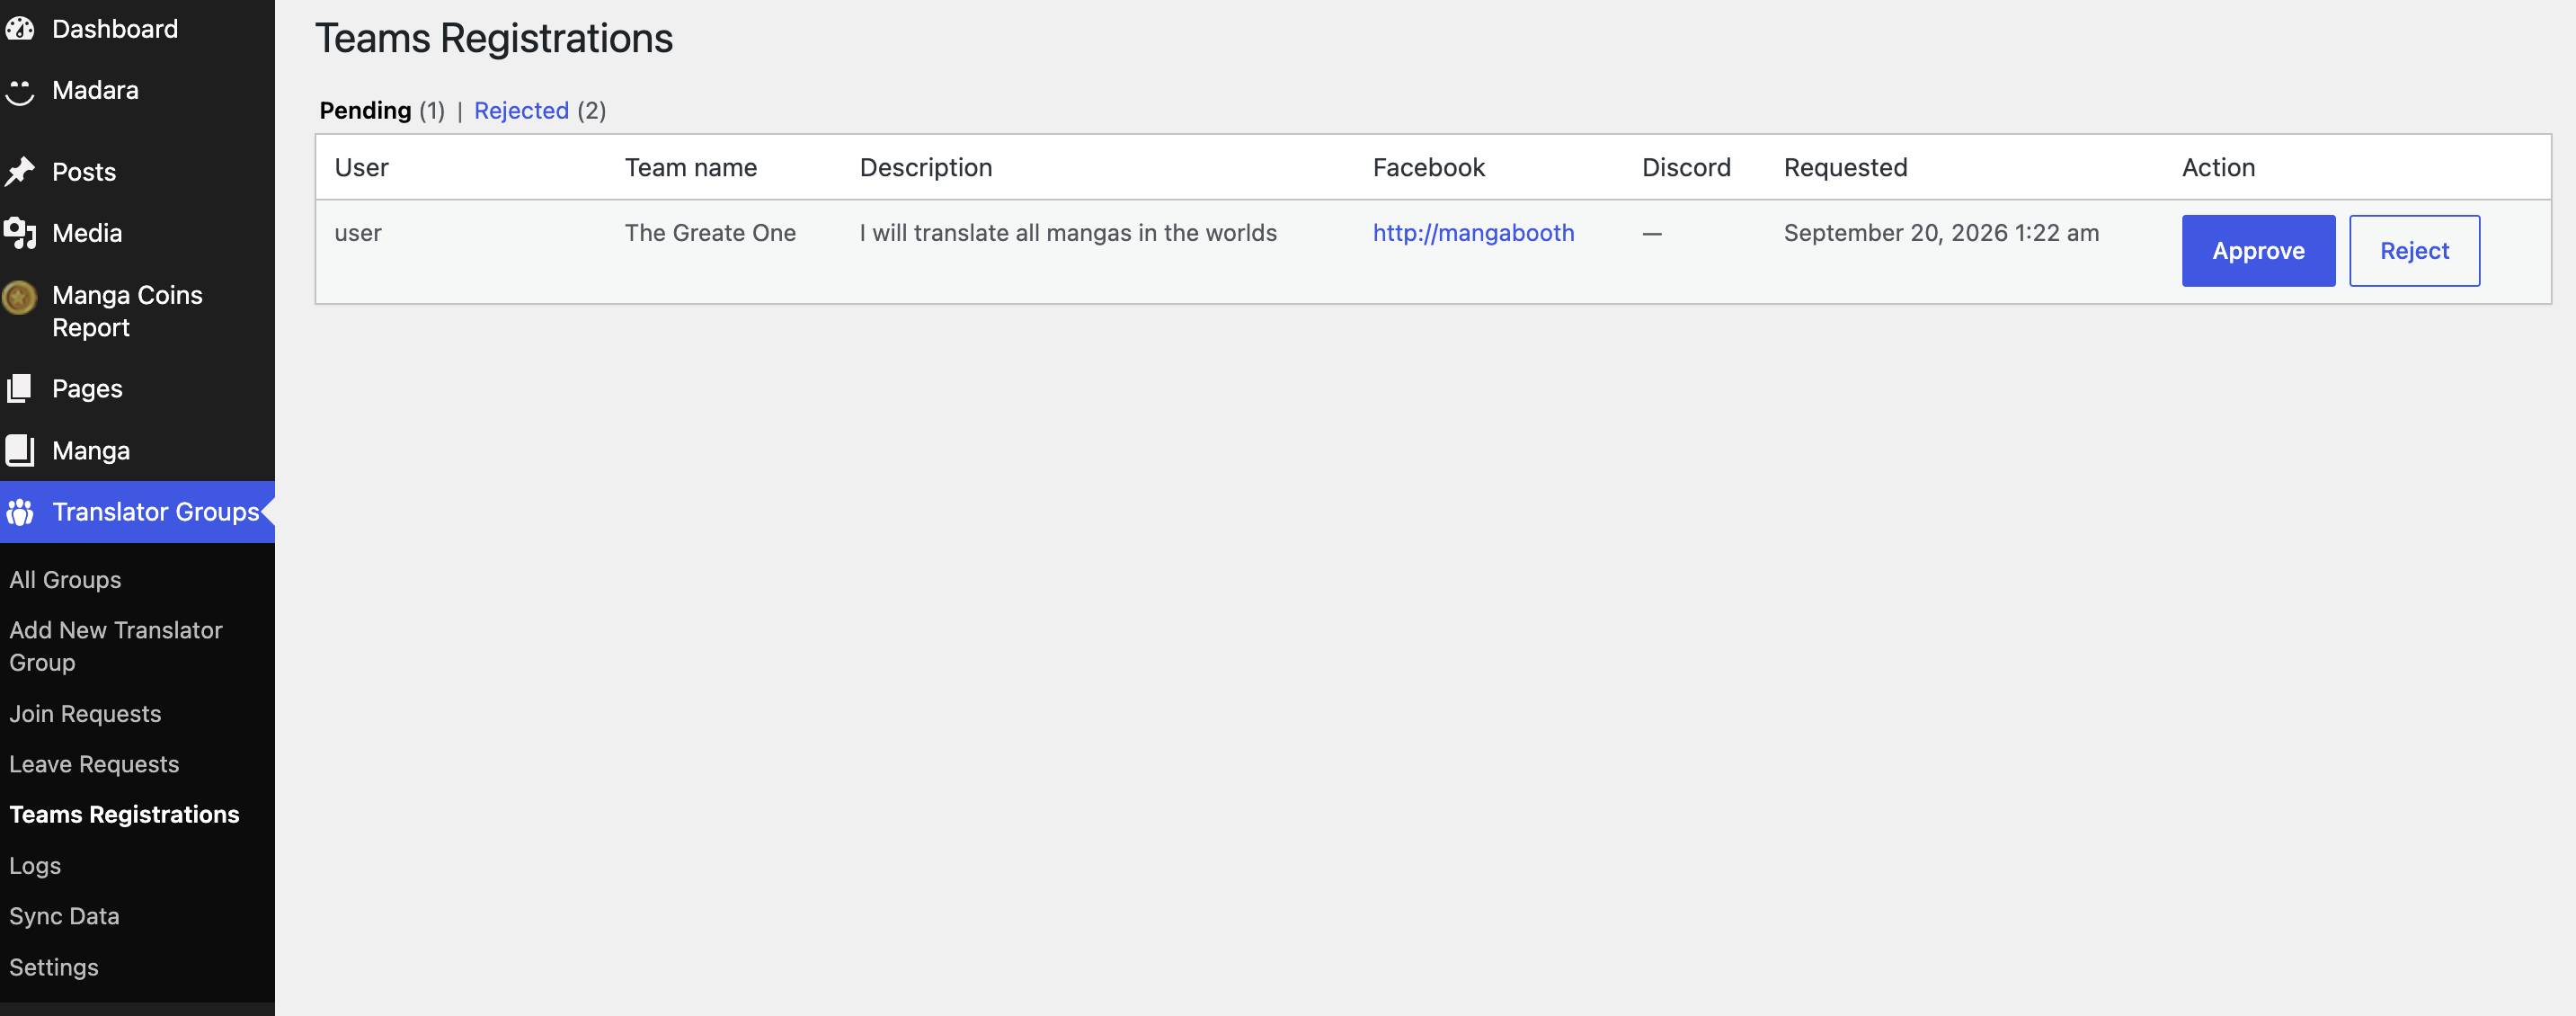Click the Posts pushpin icon

[20, 172]
